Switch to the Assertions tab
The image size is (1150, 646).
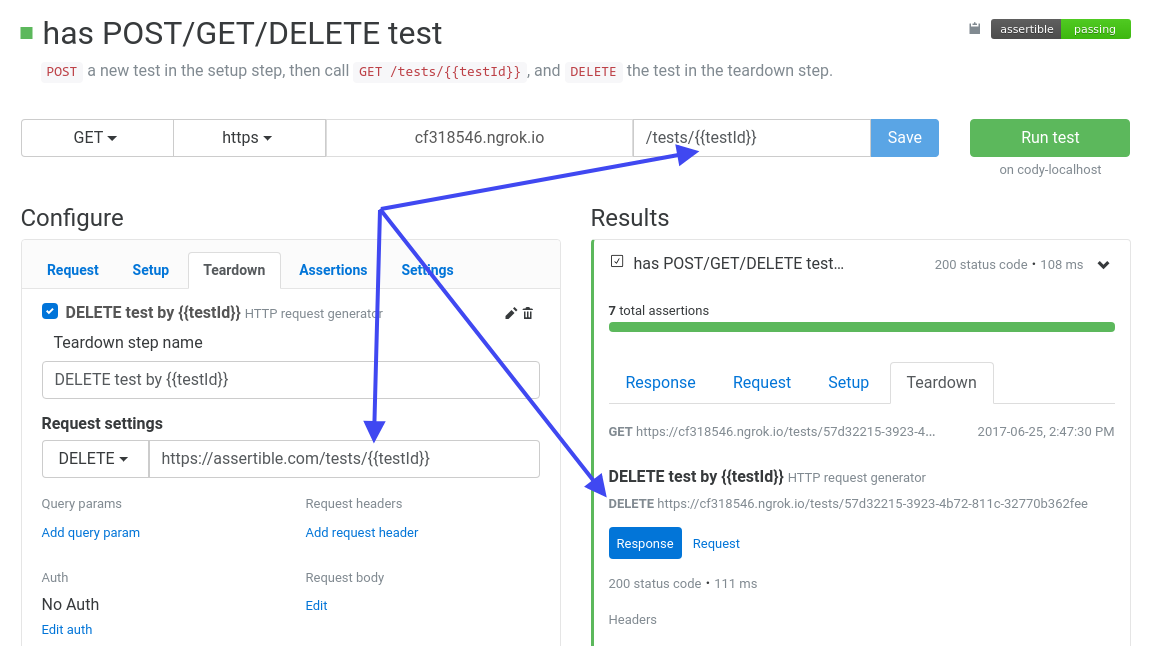333,270
